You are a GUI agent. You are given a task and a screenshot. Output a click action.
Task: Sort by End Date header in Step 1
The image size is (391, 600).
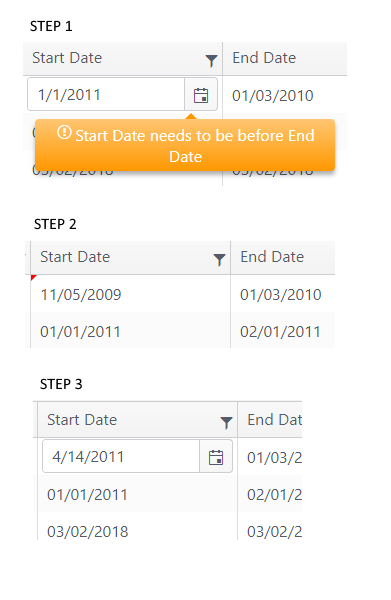pos(264,58)
